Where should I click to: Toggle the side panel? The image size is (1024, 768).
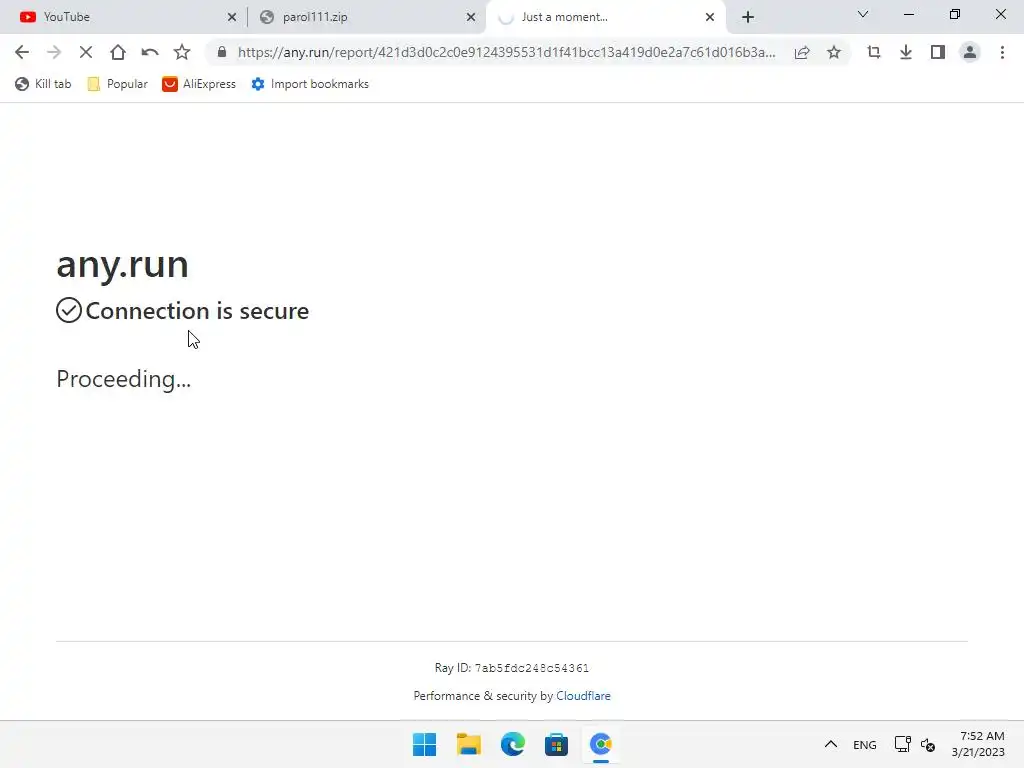(x=938, y=52)
